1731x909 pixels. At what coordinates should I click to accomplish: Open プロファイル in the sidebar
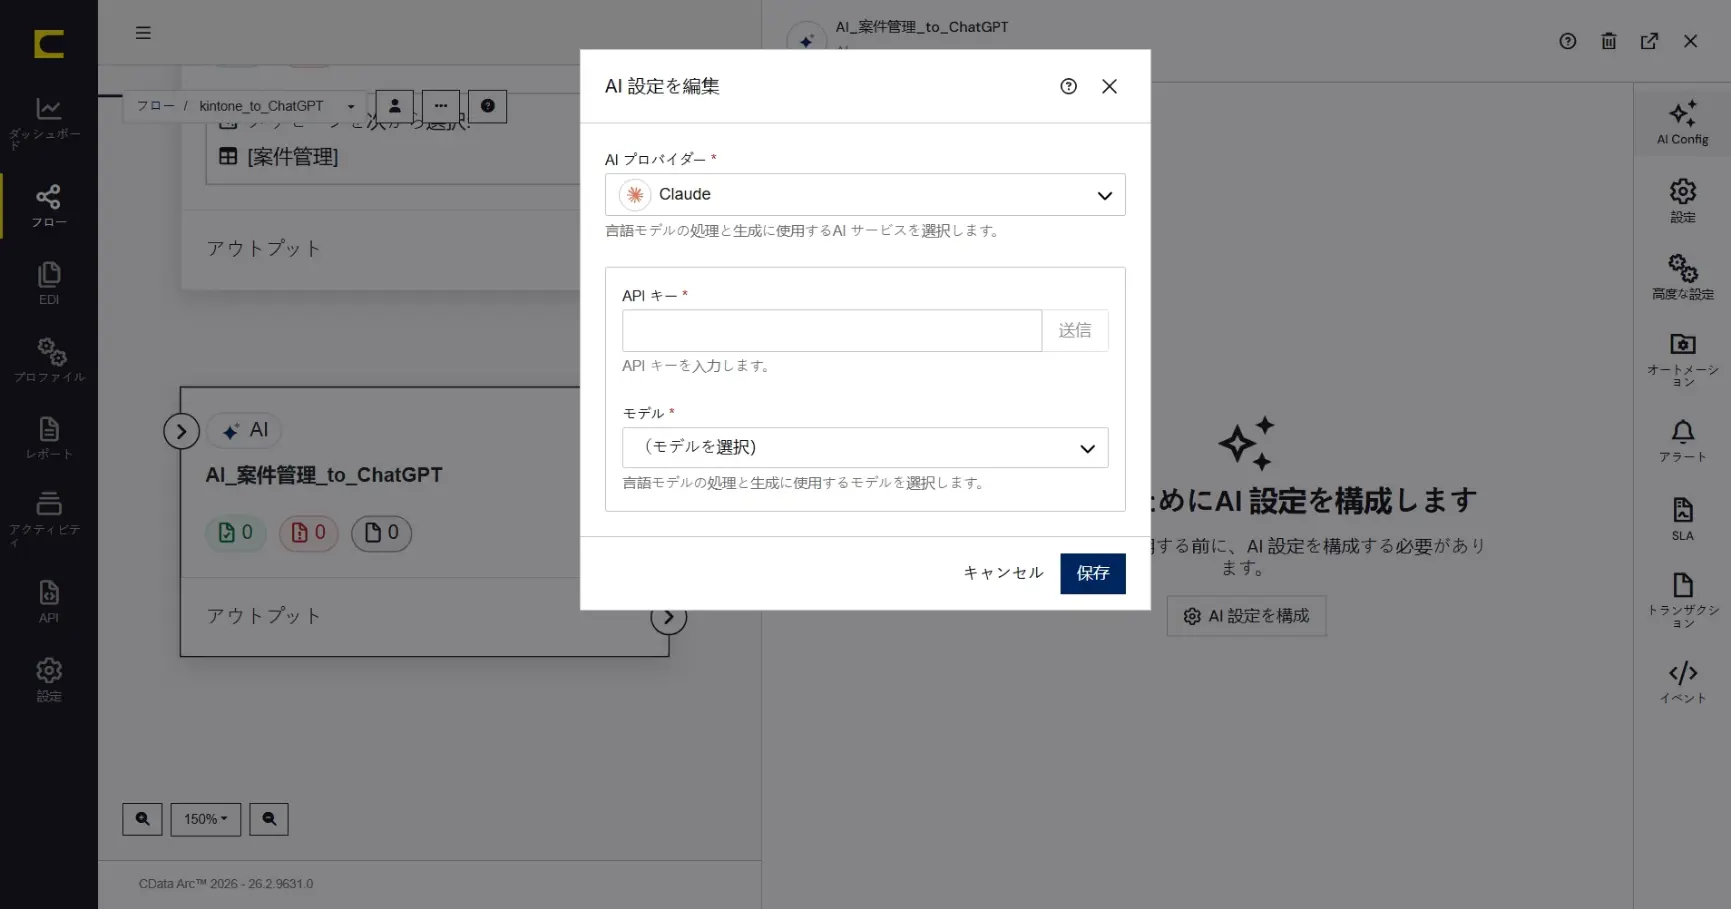(x=48, y=361)
